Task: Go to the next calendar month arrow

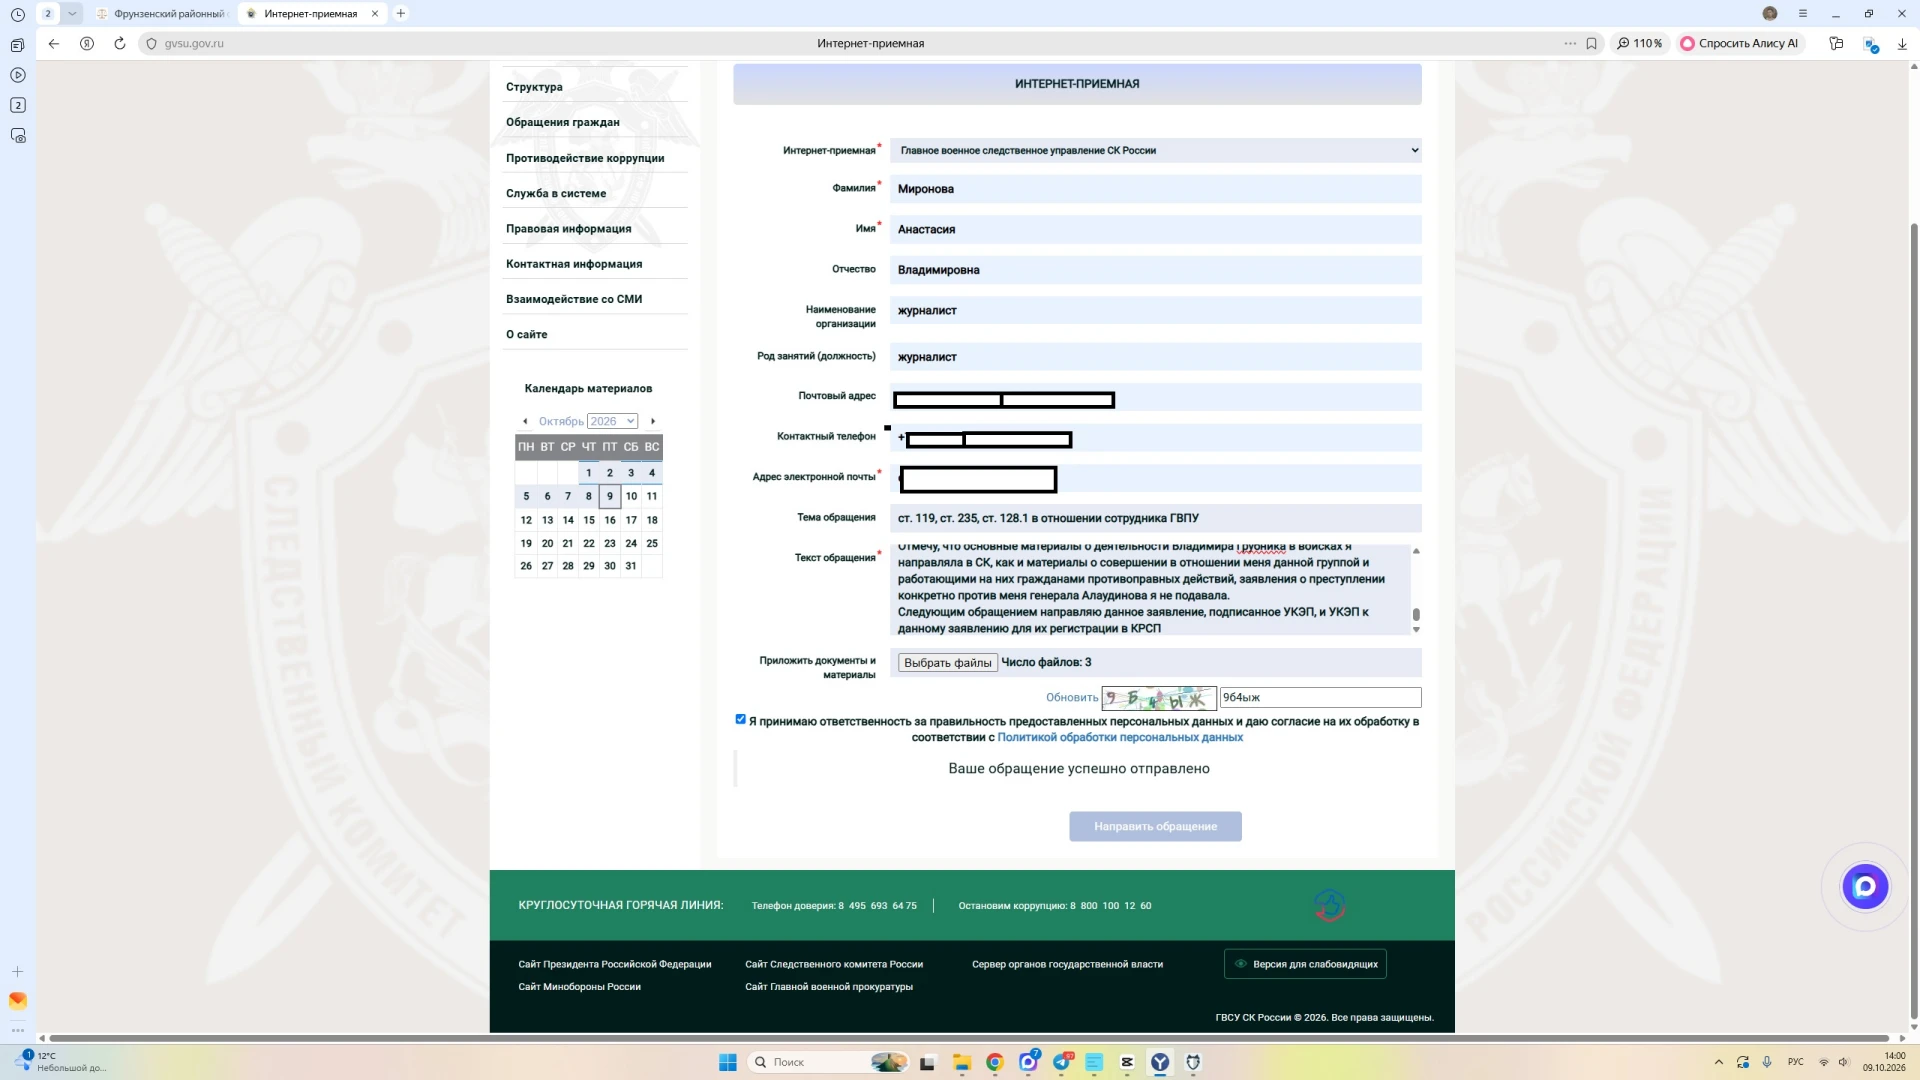Action: point(653,421)
